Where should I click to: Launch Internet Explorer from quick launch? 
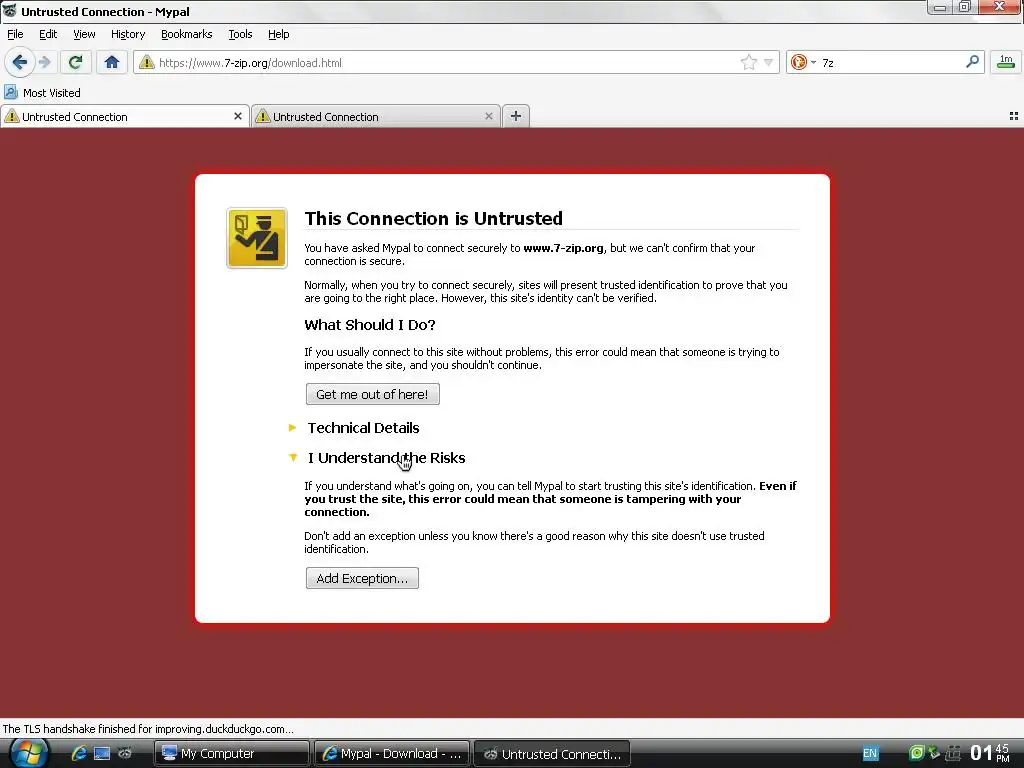tap(79, 754)
